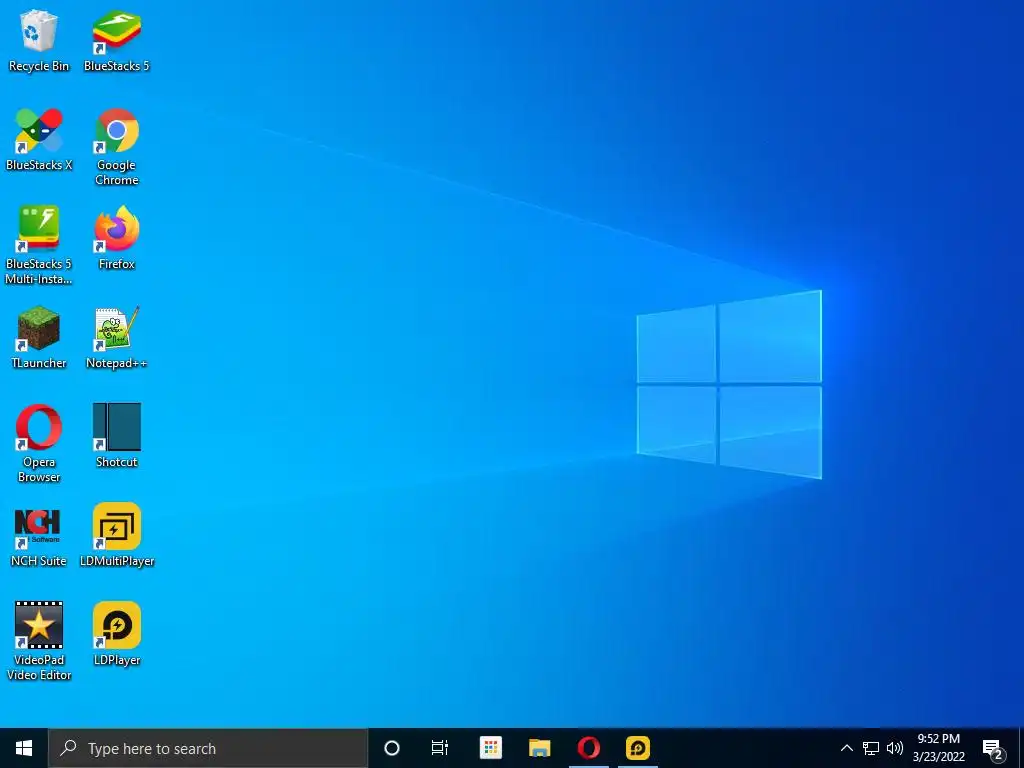Open the clock showing 9:52 PM
The height and width of the screenshot is (768, 1024).
[x=938, y=748]
